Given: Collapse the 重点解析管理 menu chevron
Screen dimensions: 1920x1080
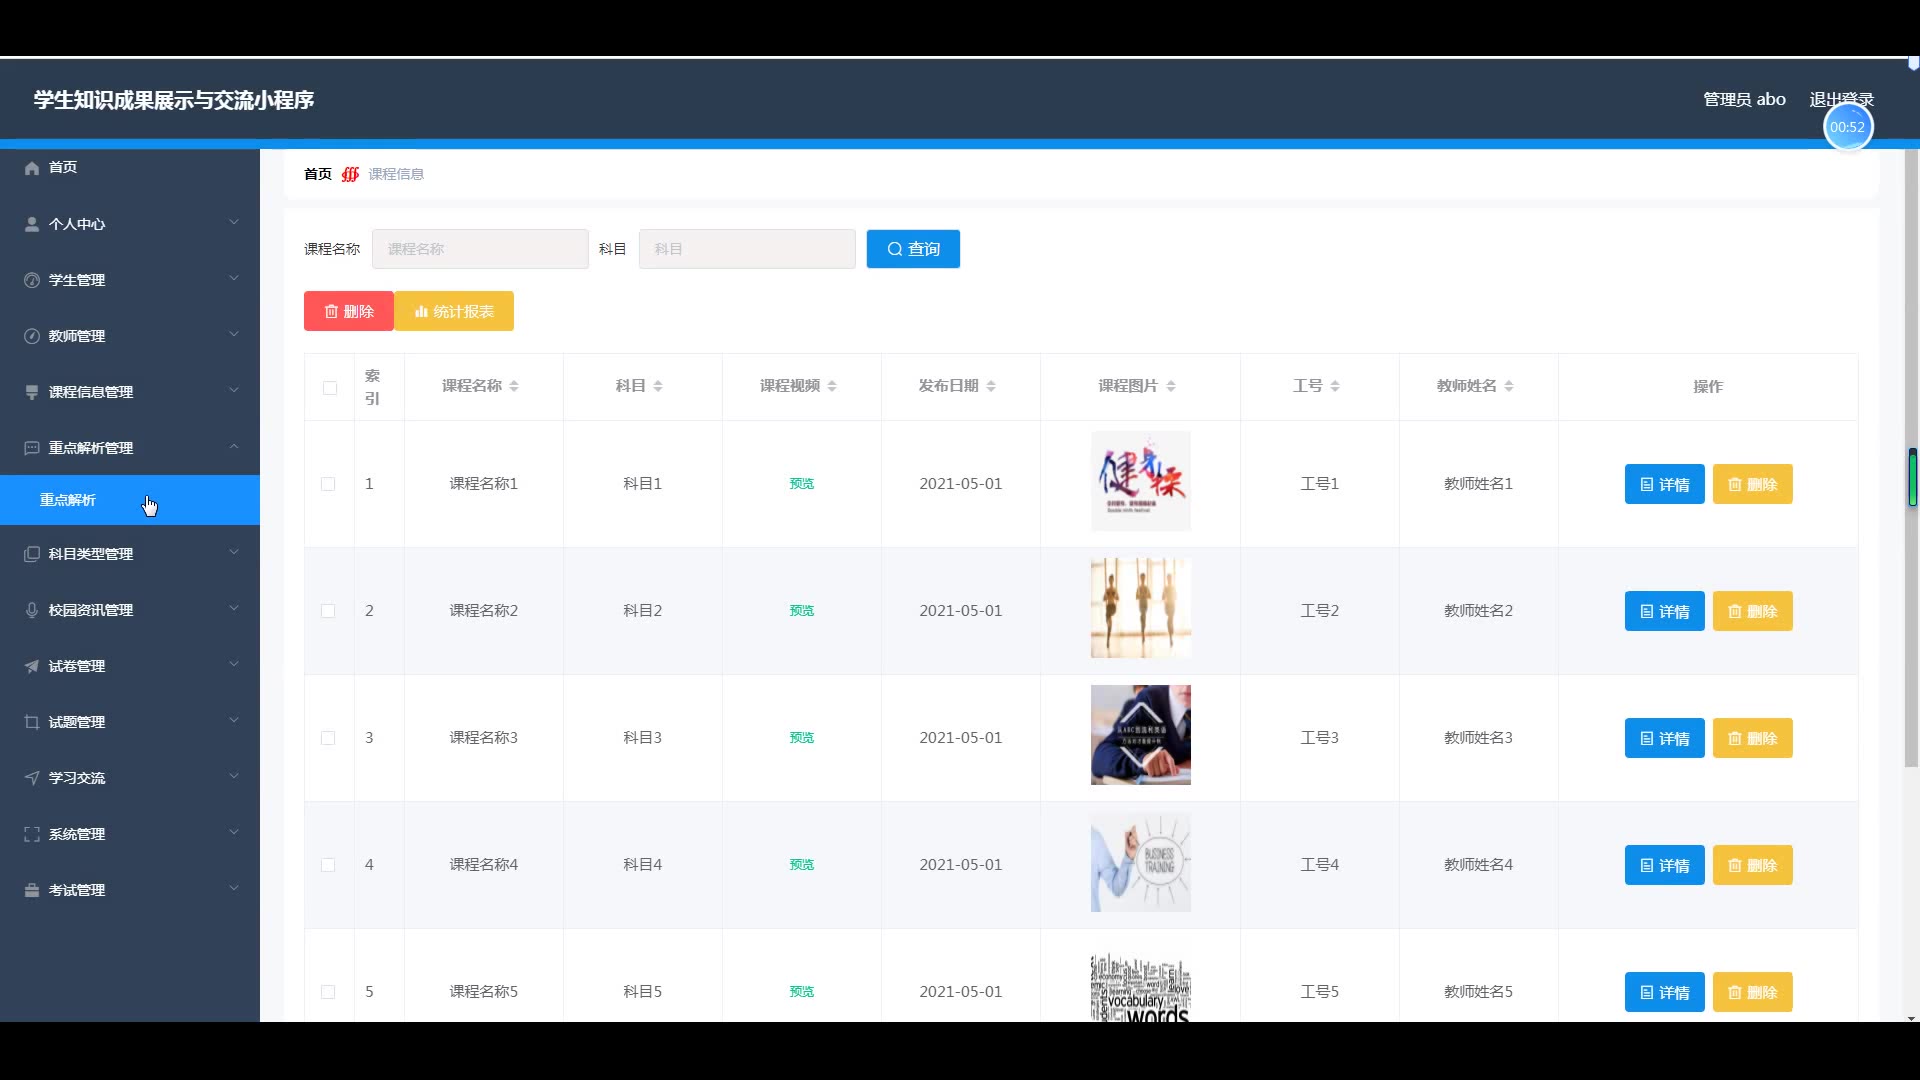Looking at the screenshot, I should click(234, 446).
